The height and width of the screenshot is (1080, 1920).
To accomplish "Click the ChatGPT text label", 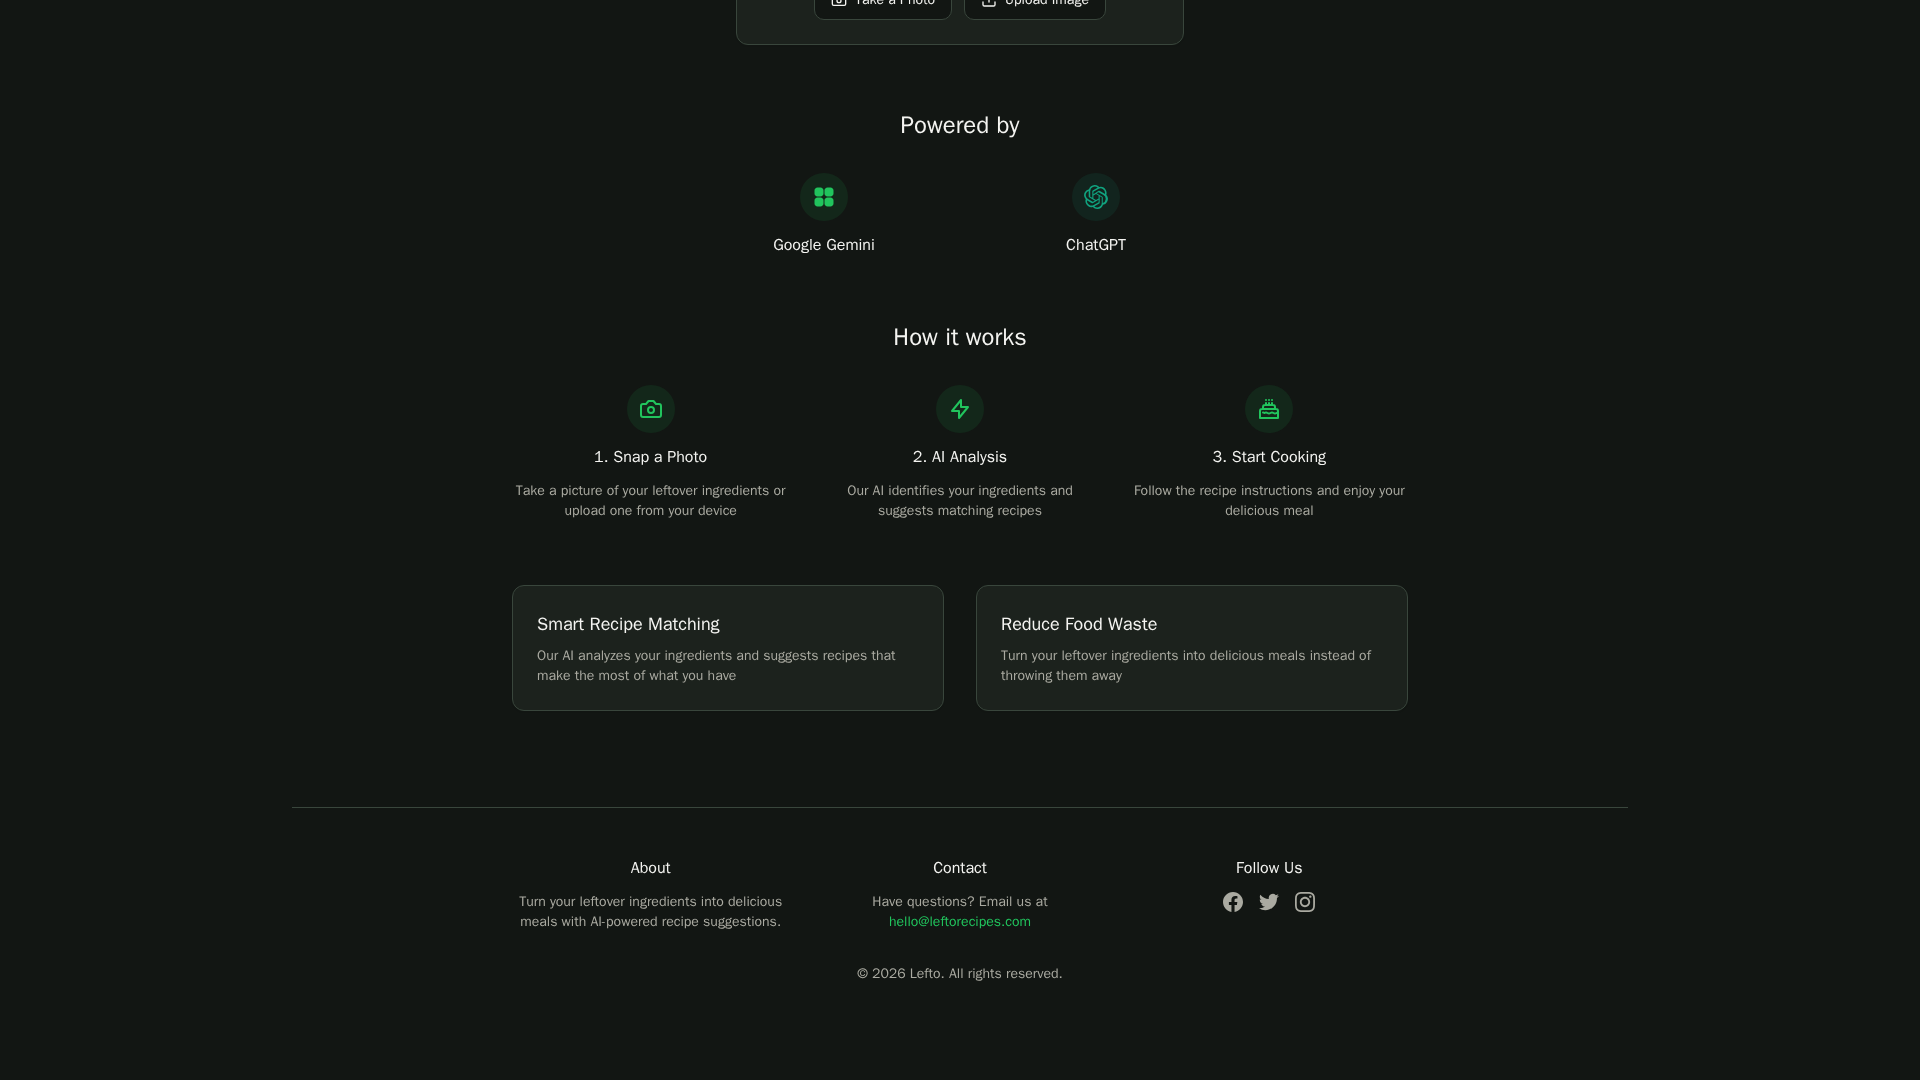I will coord(1095,245).
